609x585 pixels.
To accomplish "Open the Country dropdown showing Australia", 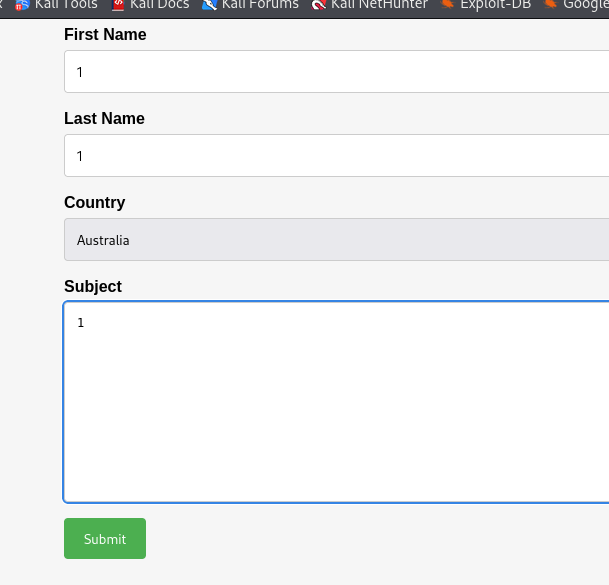I will point(336,240).
